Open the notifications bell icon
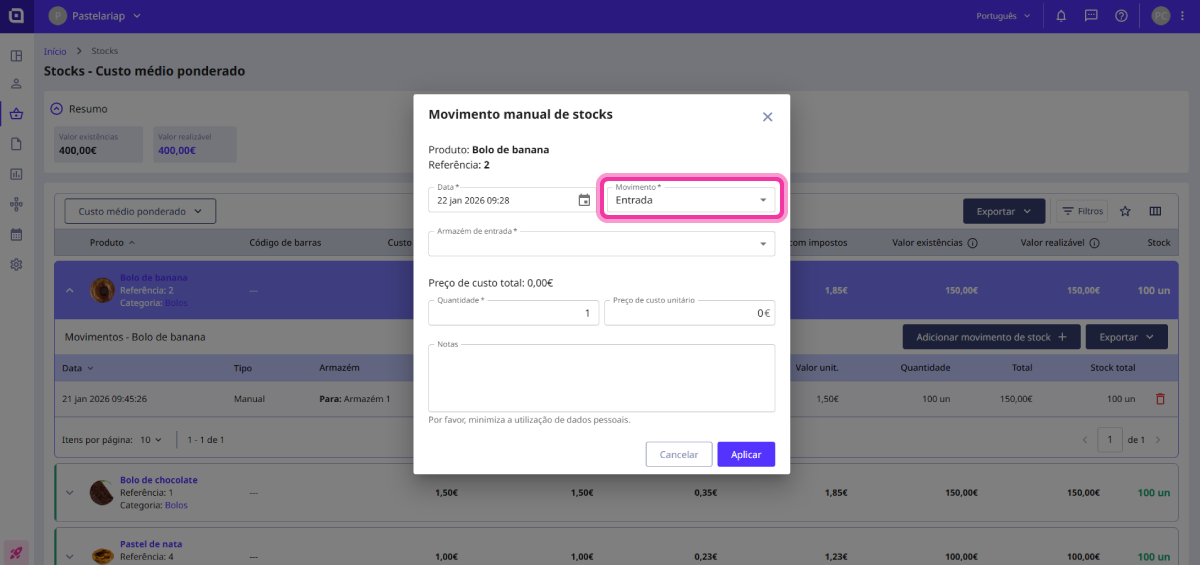Screen dimensions: 1200x565 1061,16
